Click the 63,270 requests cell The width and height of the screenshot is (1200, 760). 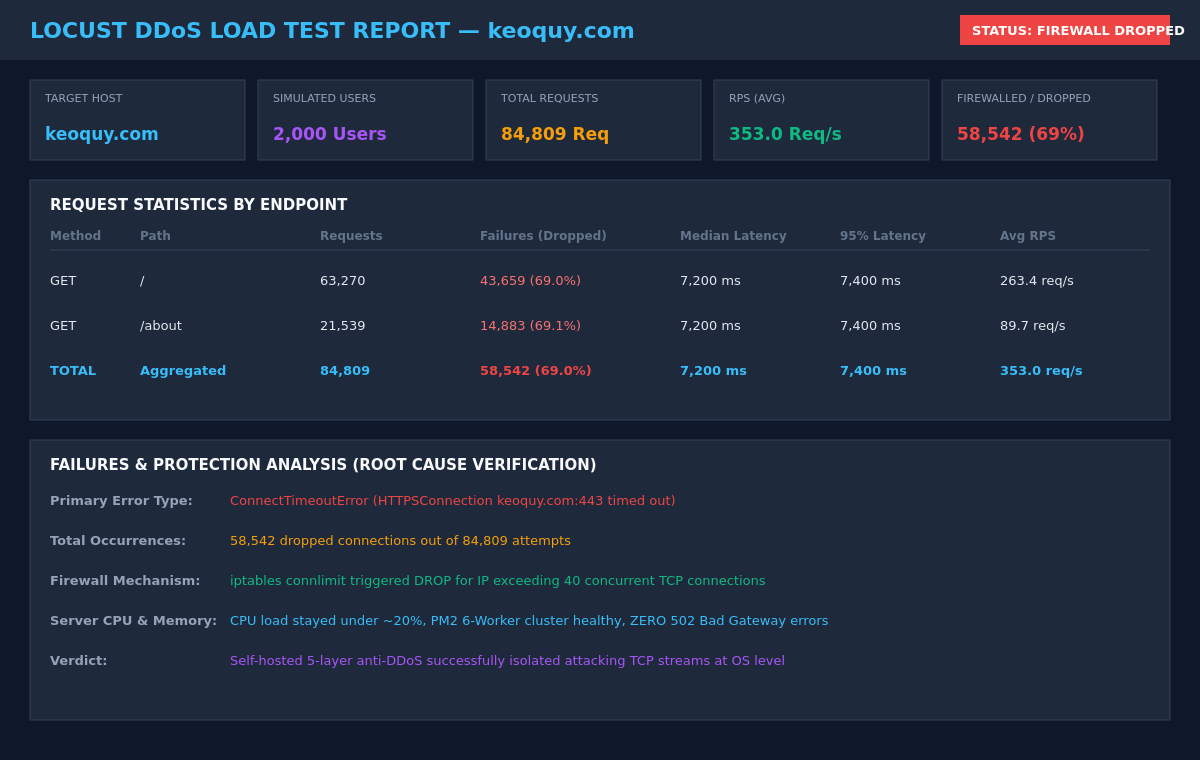coord(343,281)
